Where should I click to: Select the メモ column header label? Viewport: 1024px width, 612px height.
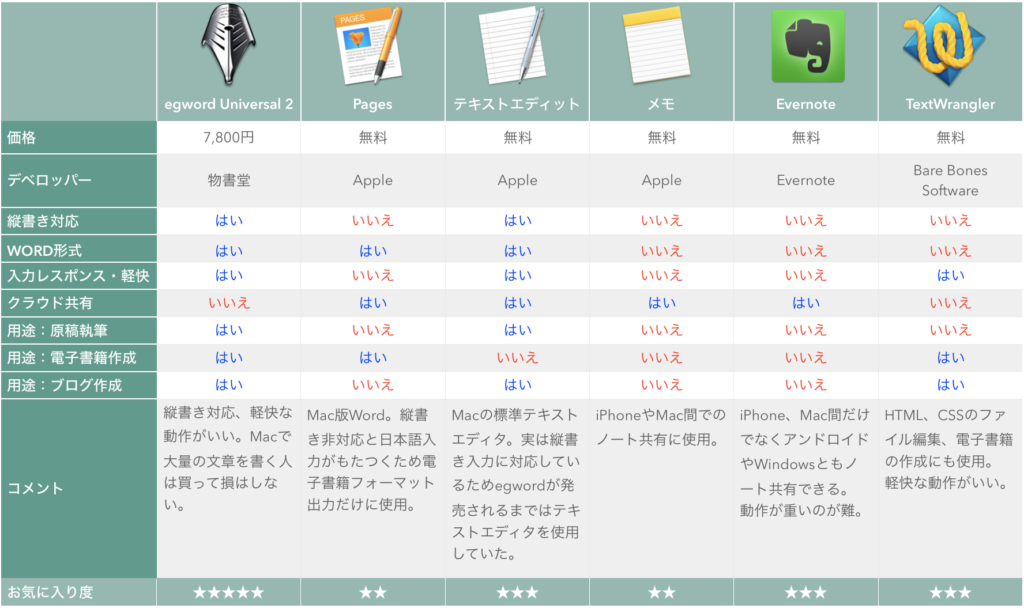coord(661,105)
